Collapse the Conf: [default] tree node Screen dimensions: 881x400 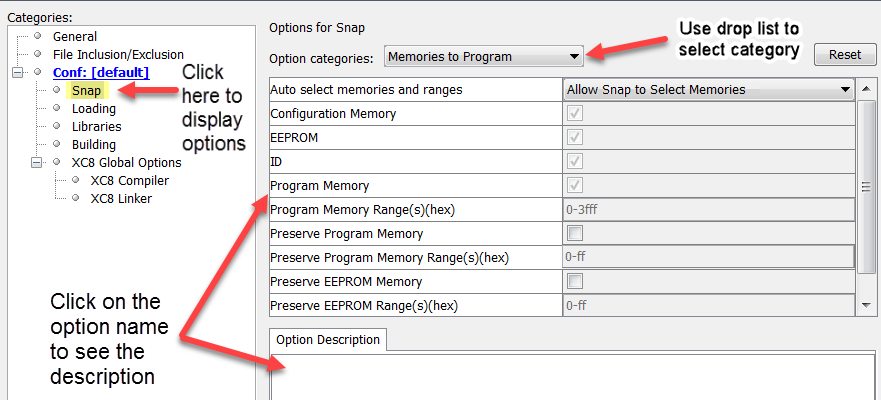coord(18,73)
